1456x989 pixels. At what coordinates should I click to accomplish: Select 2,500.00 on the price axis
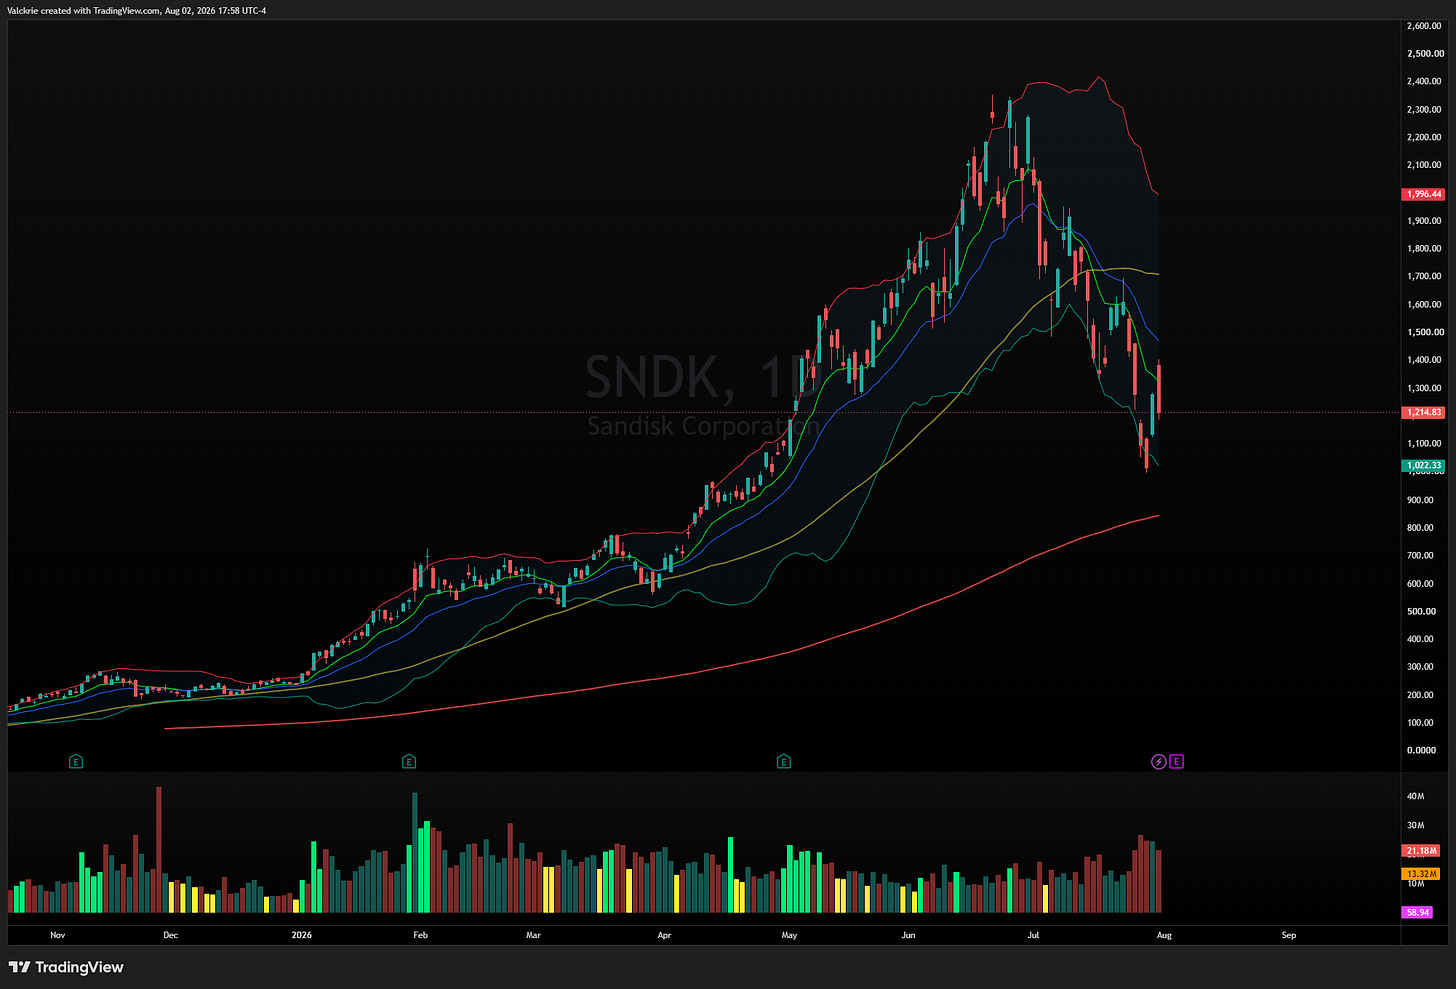(1424, 54)
